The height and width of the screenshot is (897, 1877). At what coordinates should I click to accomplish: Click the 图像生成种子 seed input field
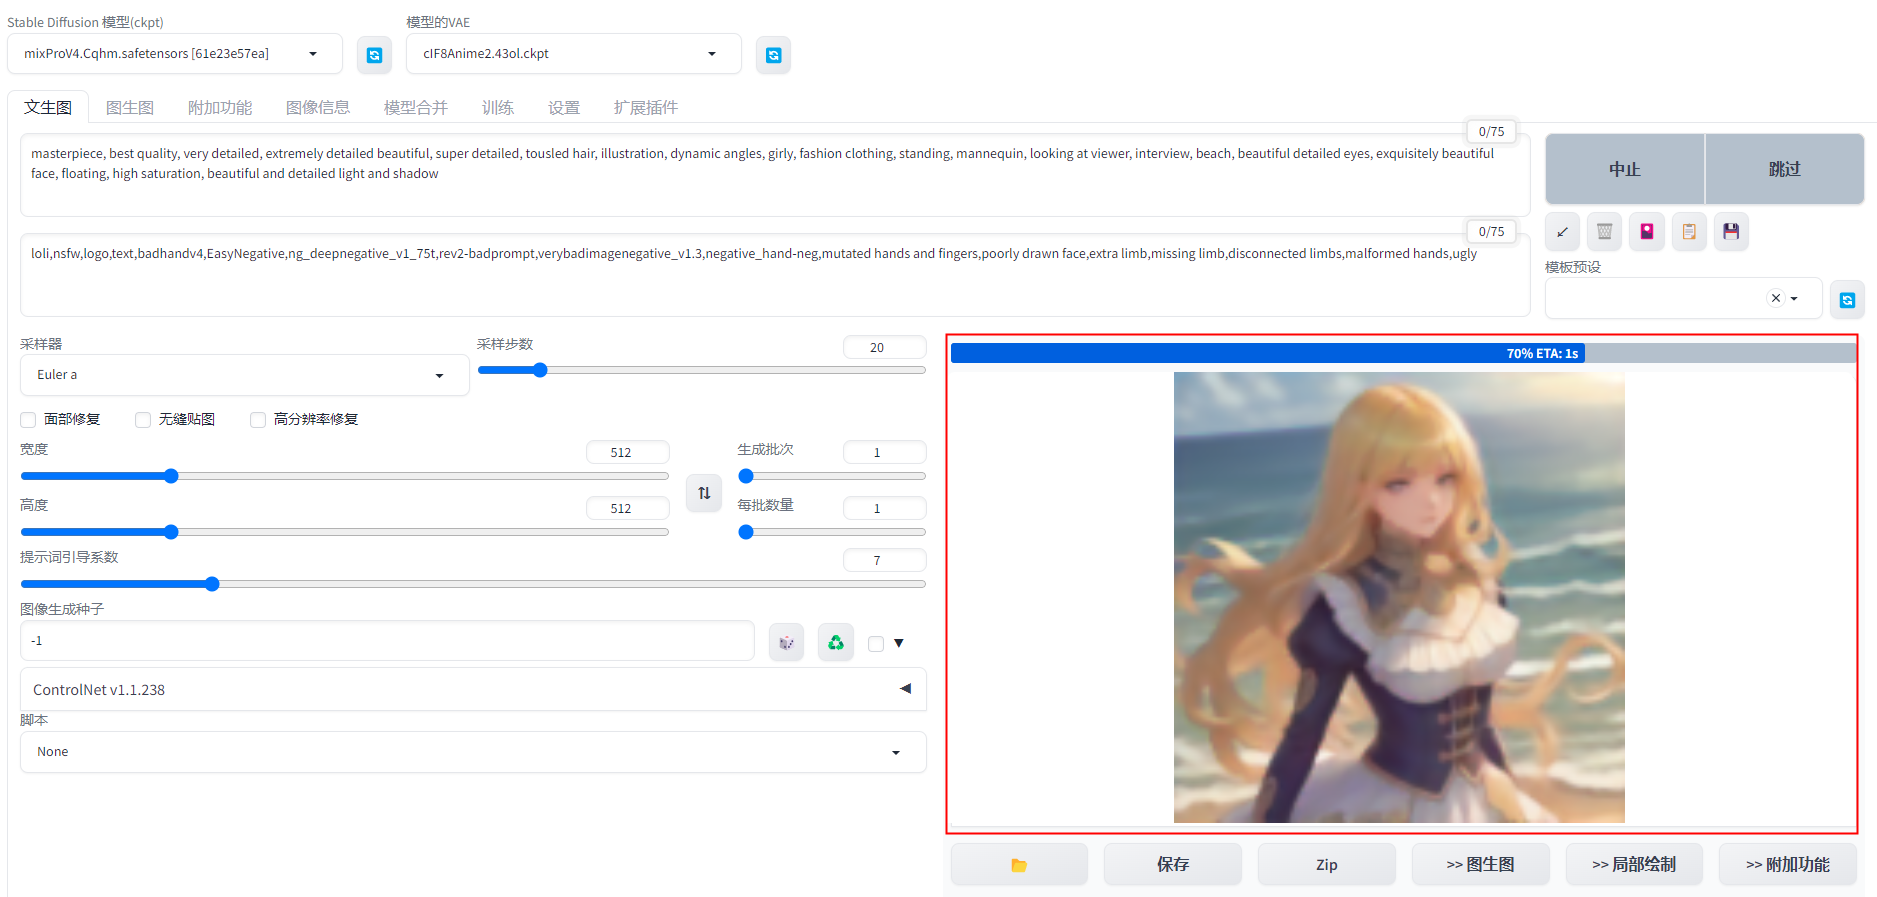click(387, 641)
